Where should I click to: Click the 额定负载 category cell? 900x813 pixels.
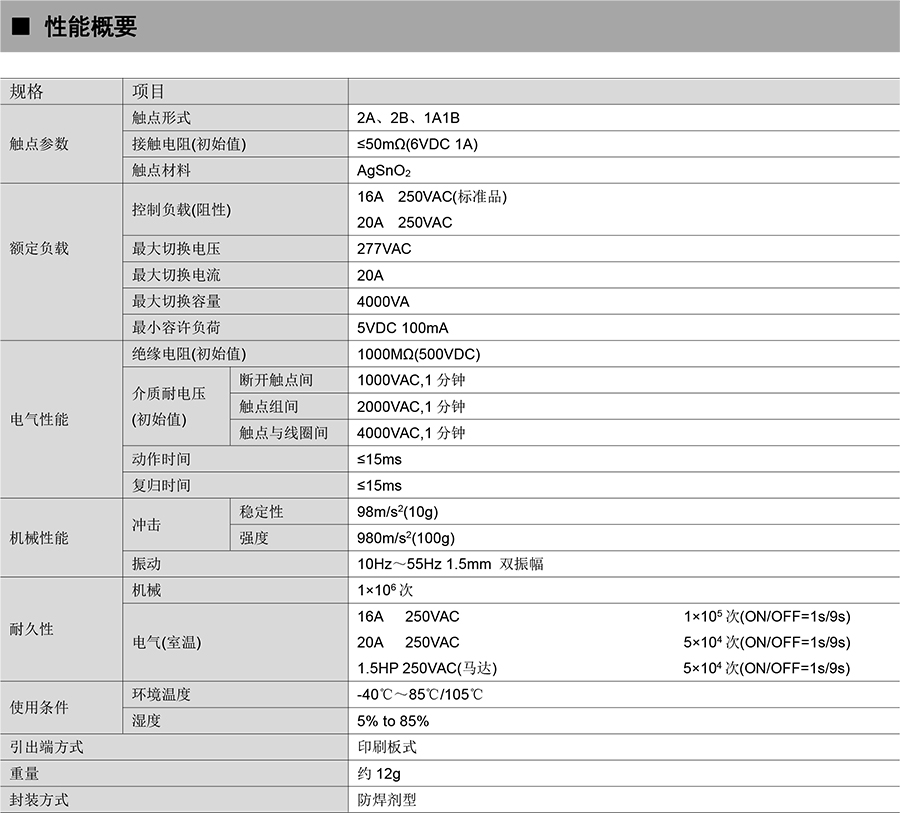pyautogui.click(x=39, y=249)
